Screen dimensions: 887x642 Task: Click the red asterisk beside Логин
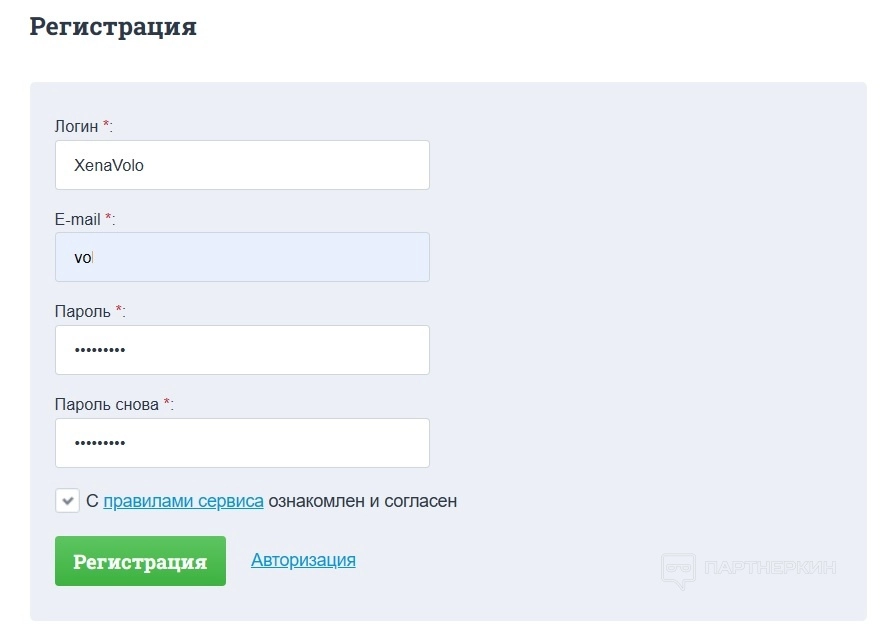[107, 126]
